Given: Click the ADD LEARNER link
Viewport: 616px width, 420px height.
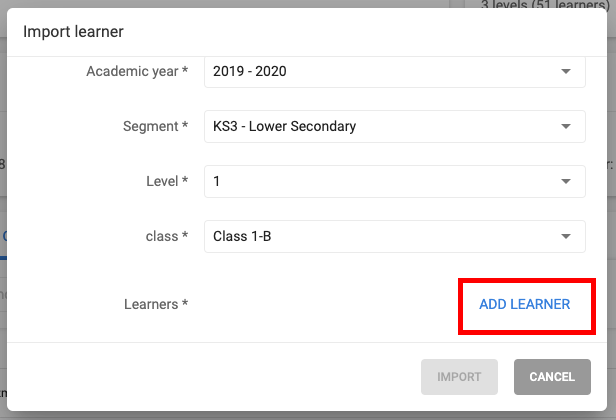Looking at the screenshot, I should point(524,304).
